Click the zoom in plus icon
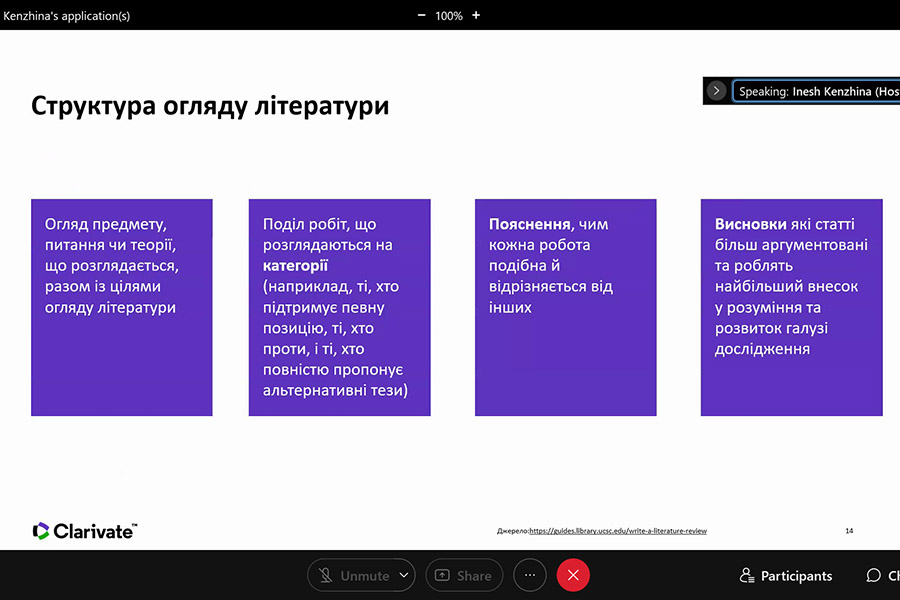The width and height of the screenshot is (900, 600). pyautogui.click(x=476, y=15)
